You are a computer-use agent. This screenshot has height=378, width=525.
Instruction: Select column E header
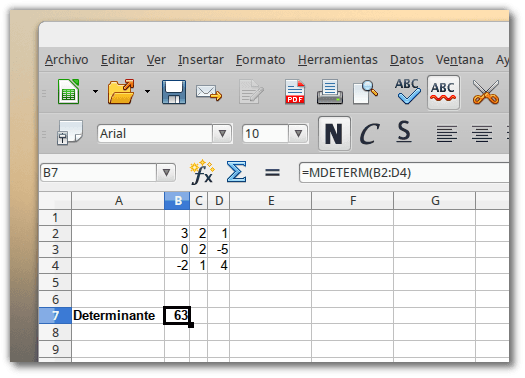tap(271, 201)
